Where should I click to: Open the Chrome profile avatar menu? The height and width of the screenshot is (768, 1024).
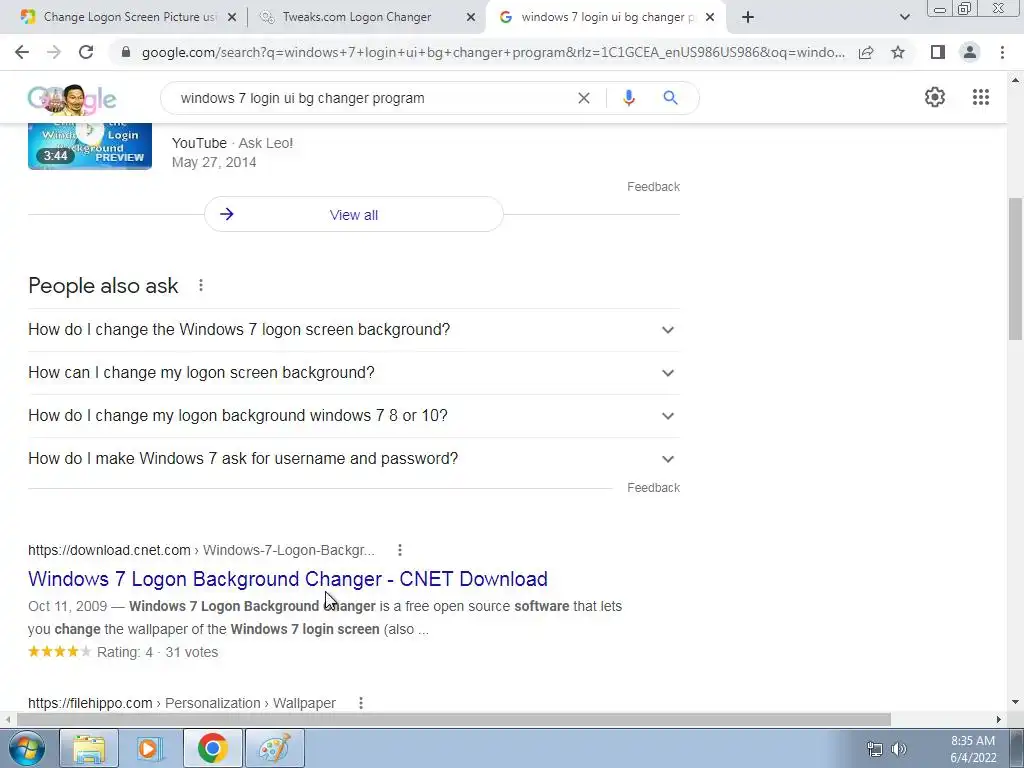click(970, 52)
